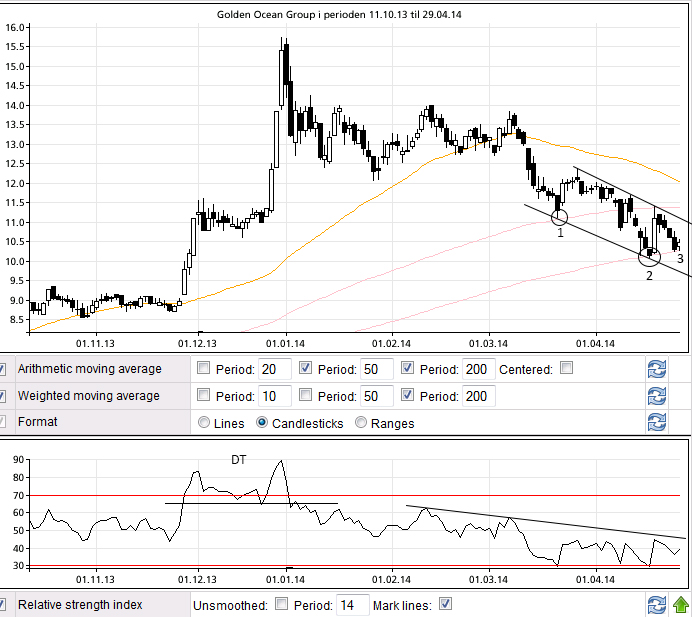Uncheck Arithmetic moving average Period 50

coord(306,369)
